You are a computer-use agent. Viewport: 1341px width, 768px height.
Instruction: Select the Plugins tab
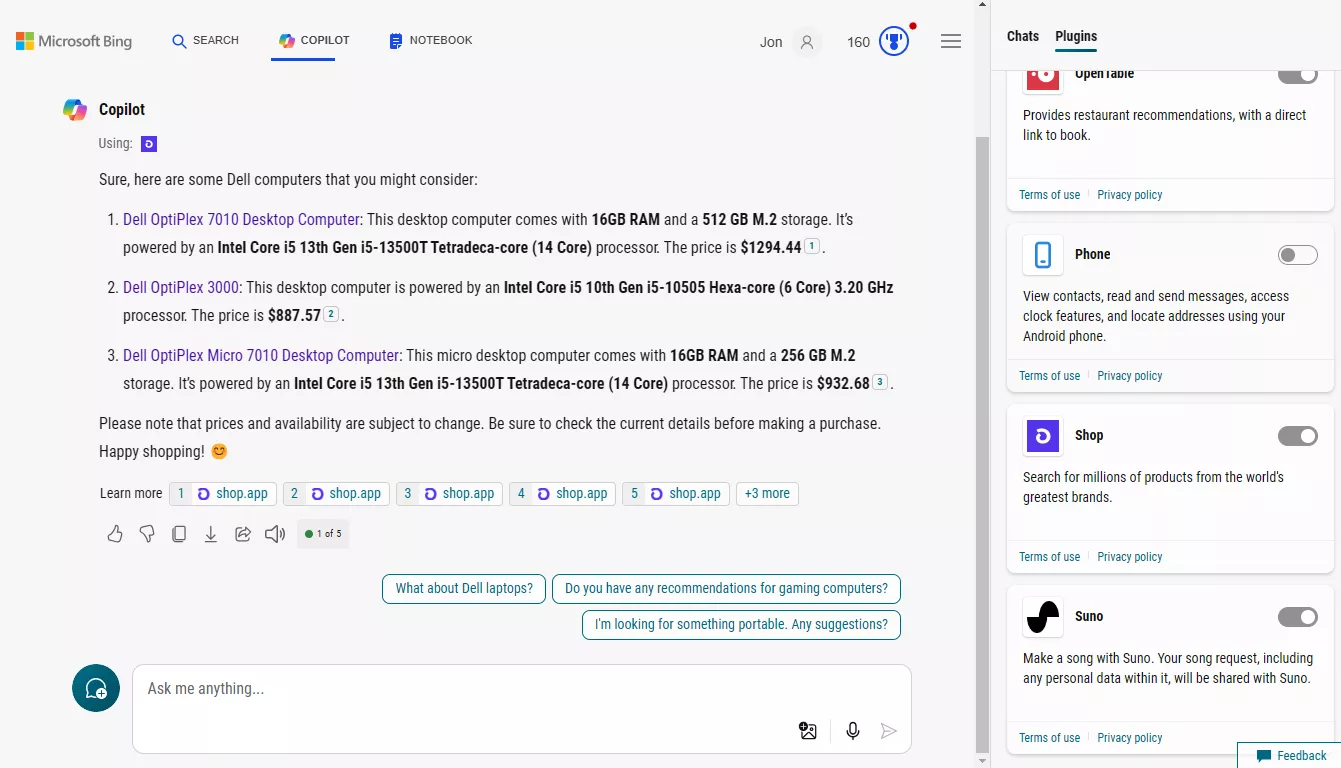[x=1076, y=36]
